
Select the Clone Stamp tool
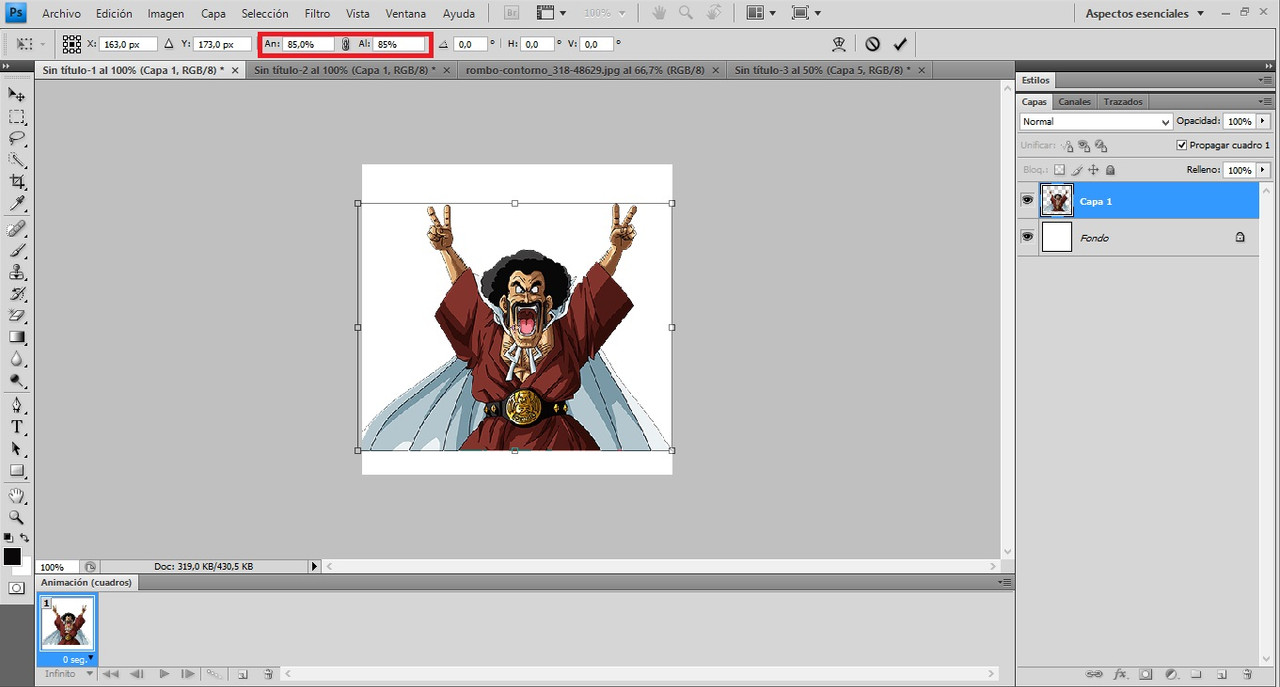(x=17, y=273)
